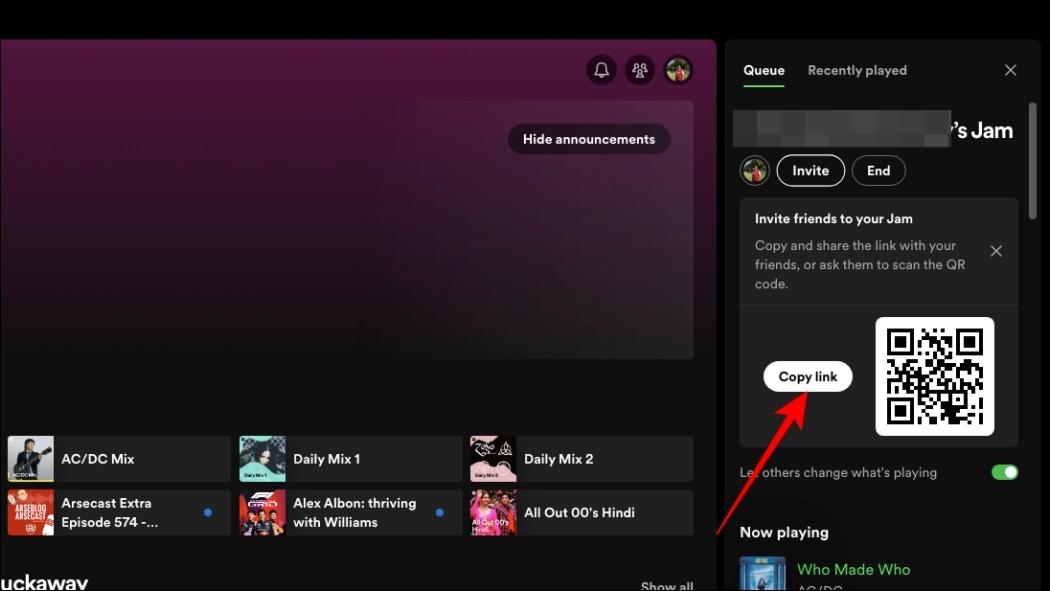
Task: Copy the Jam invite link
Action: [807, 376]
